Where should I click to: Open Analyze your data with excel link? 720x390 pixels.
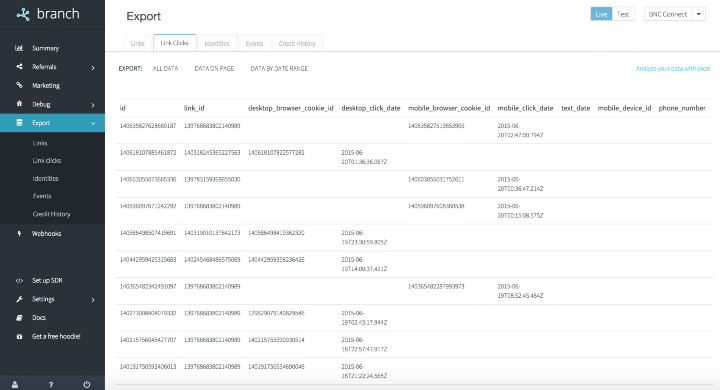pyautogui.click(x=673, y=68)
